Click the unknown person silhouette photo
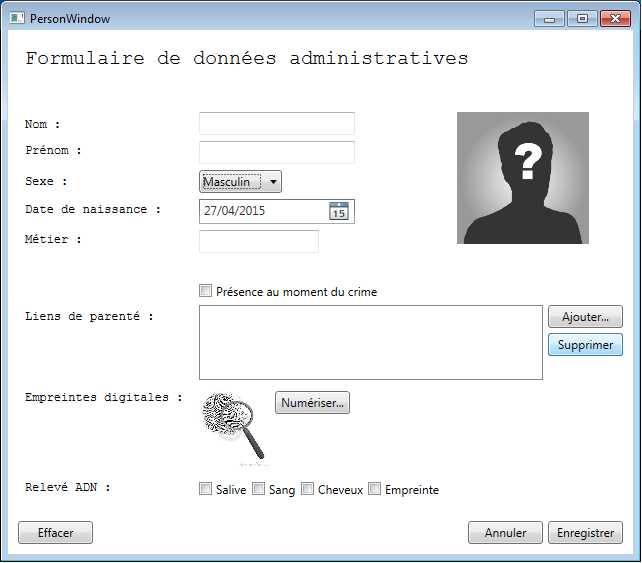 (x=522, y=178)
